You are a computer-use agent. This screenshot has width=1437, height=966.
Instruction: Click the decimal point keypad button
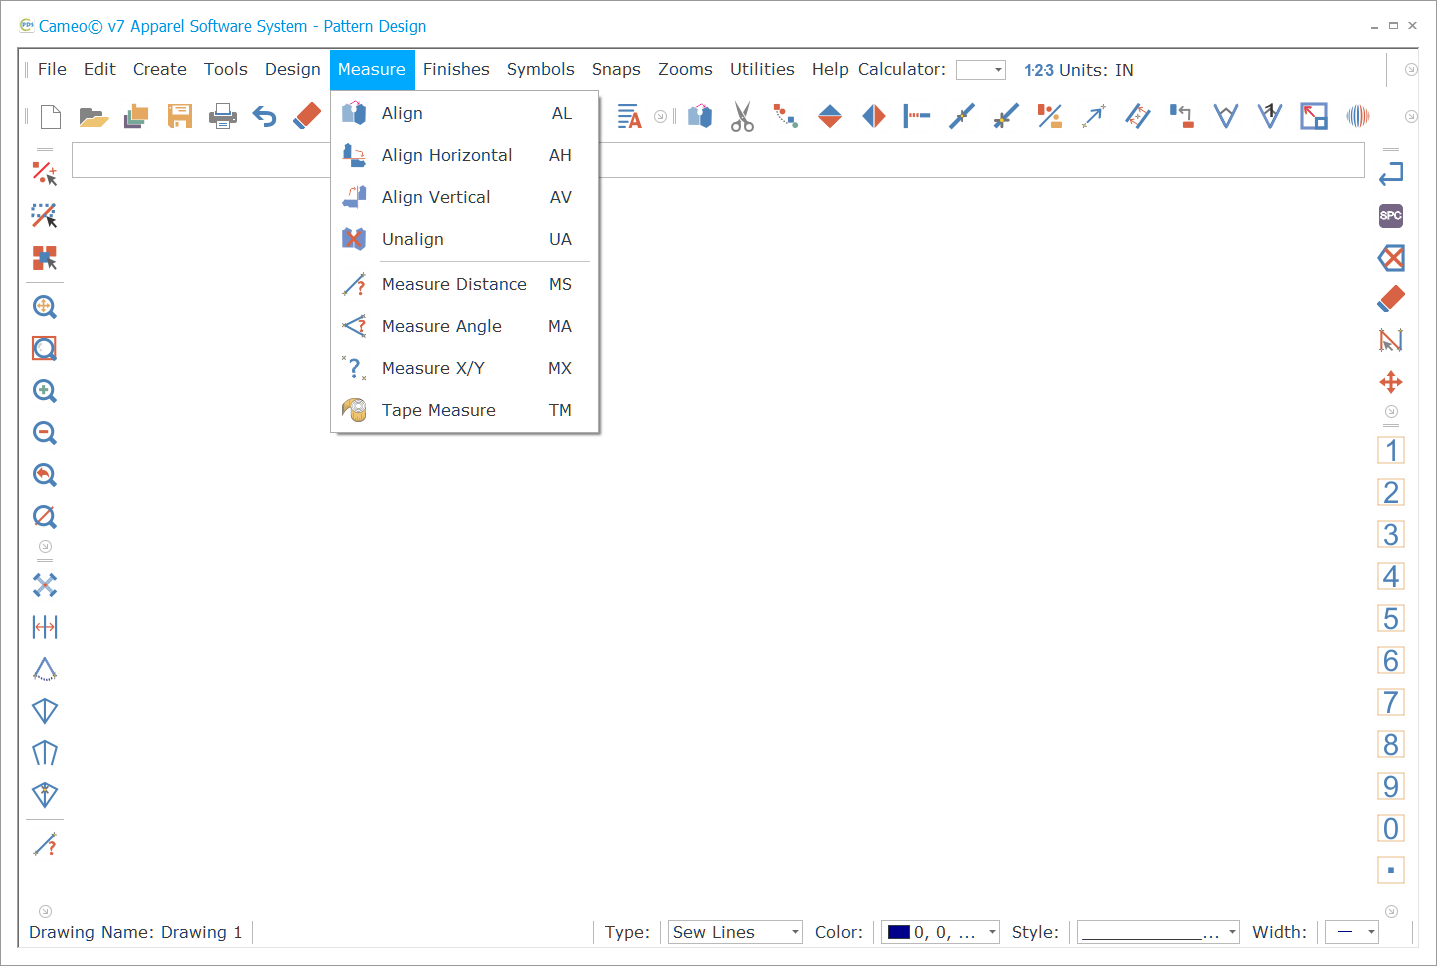pos(1391,870)
